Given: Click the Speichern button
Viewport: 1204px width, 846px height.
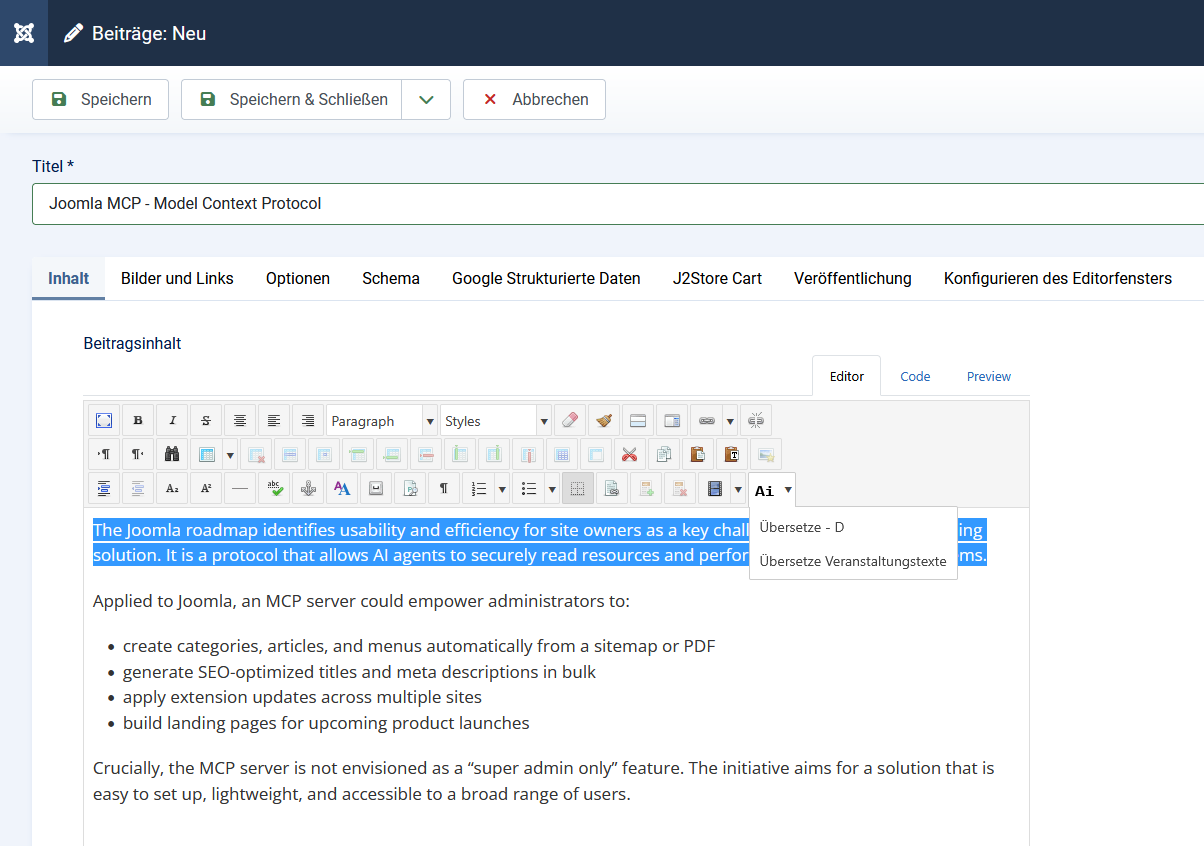Looking at the screenshot, I should pyautogui.click(x=100, y=99).
